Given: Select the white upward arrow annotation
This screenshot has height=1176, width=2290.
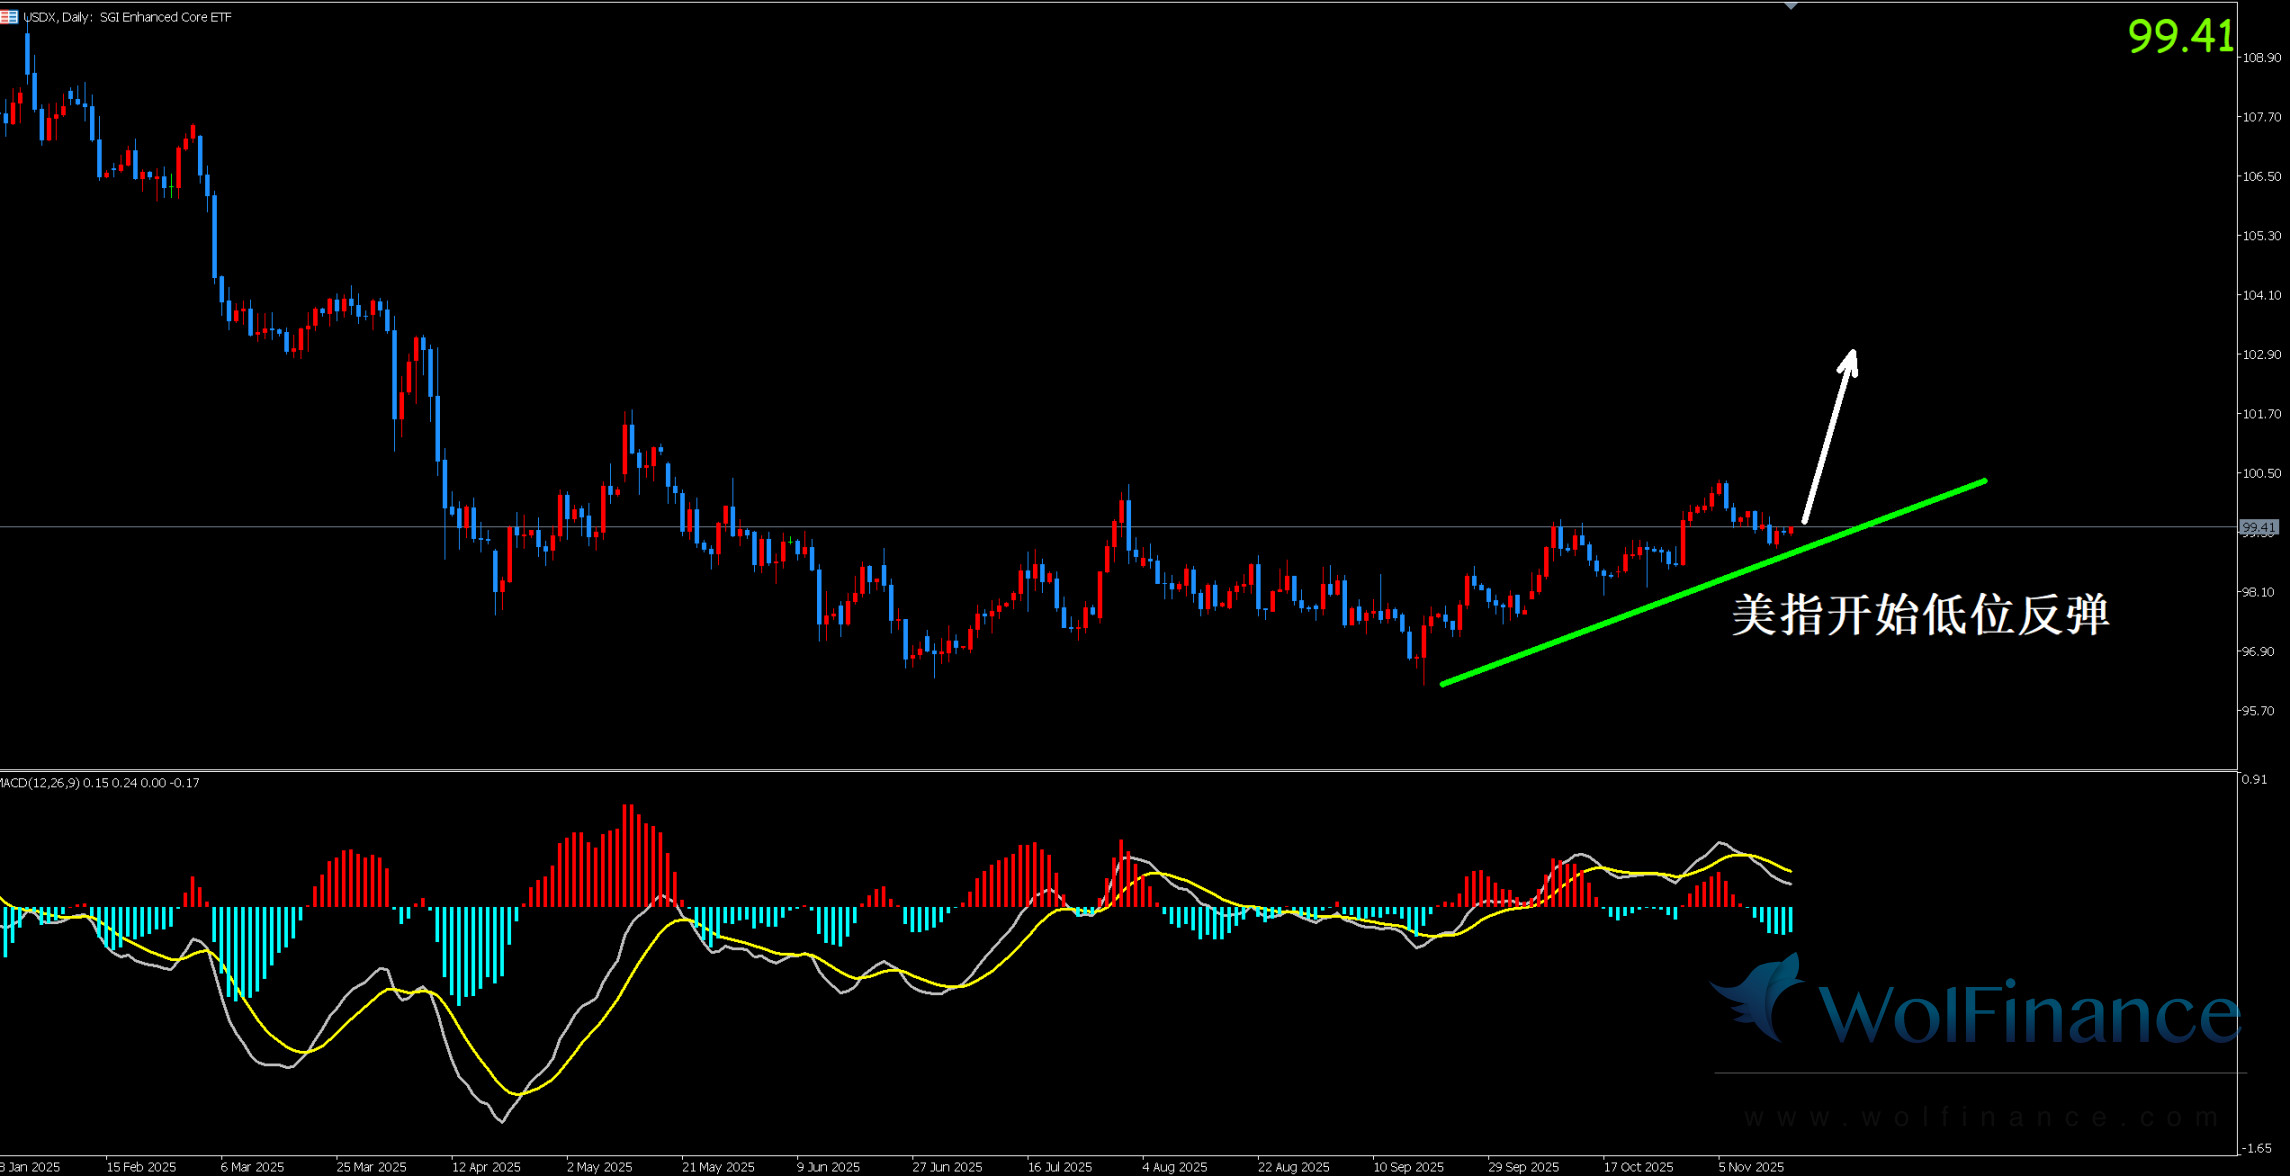Looking at the screenshot, I should [1829, 436].
